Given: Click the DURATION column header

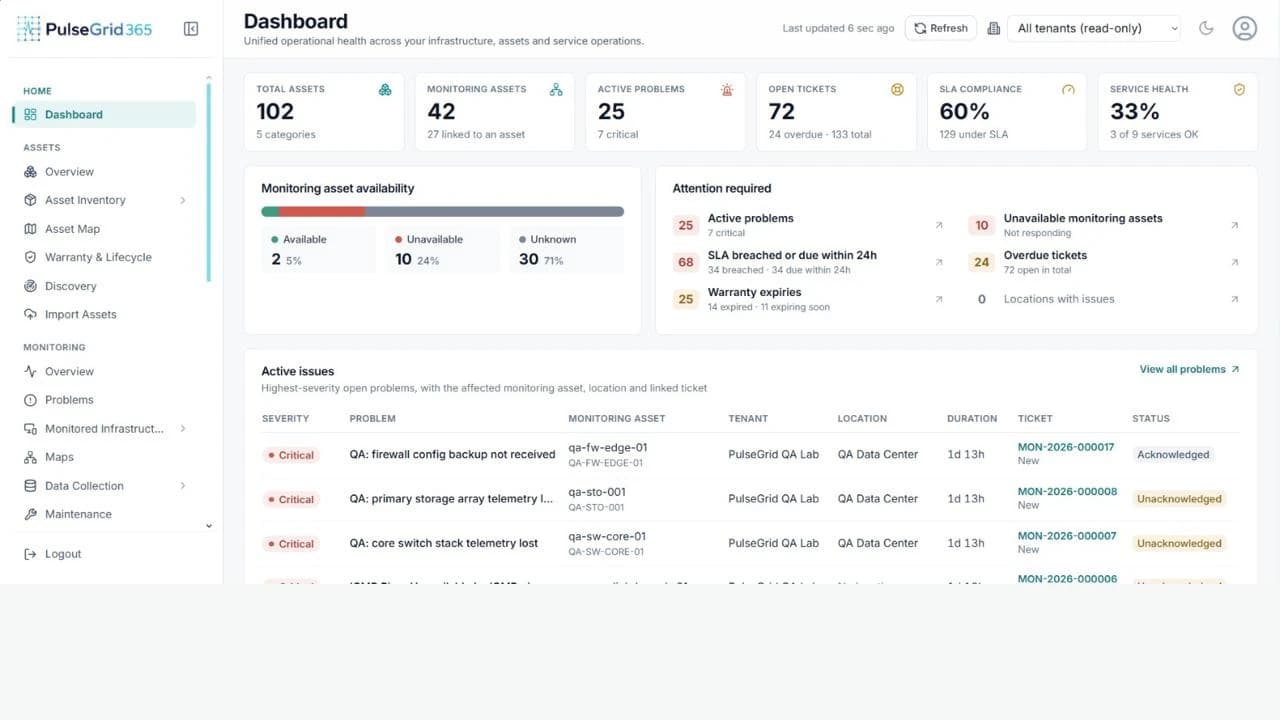Looking at the screenshot, I should click(972, 418).
